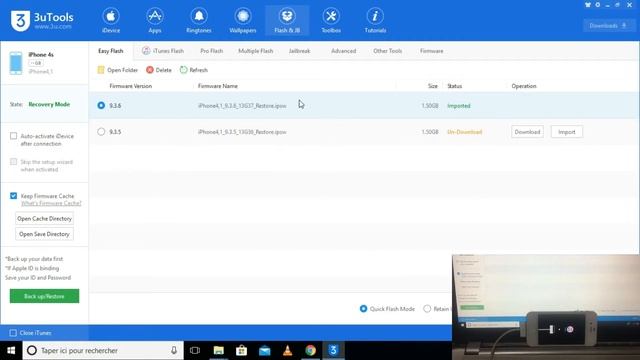
Task: Open the Pro Flash tab
Action: (211, 51)
